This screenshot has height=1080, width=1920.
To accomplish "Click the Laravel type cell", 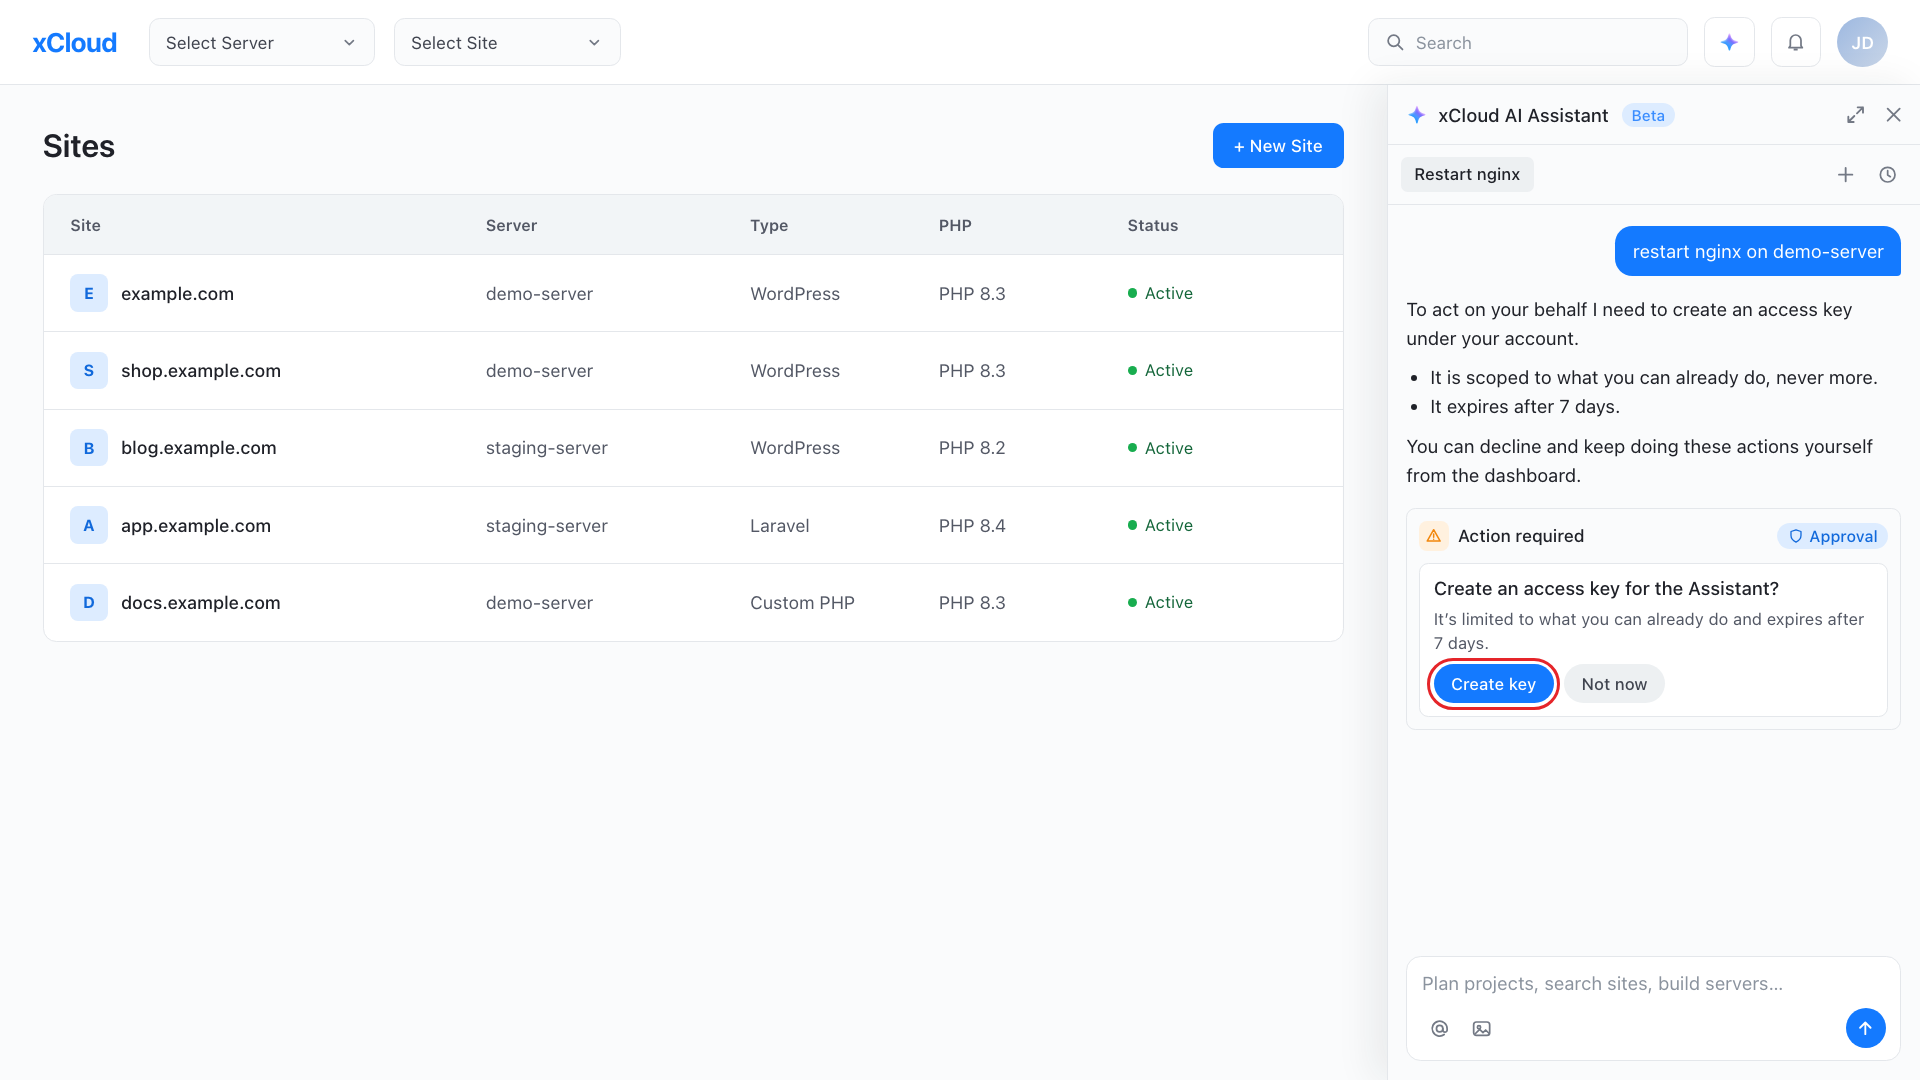I will click(780, 525).
